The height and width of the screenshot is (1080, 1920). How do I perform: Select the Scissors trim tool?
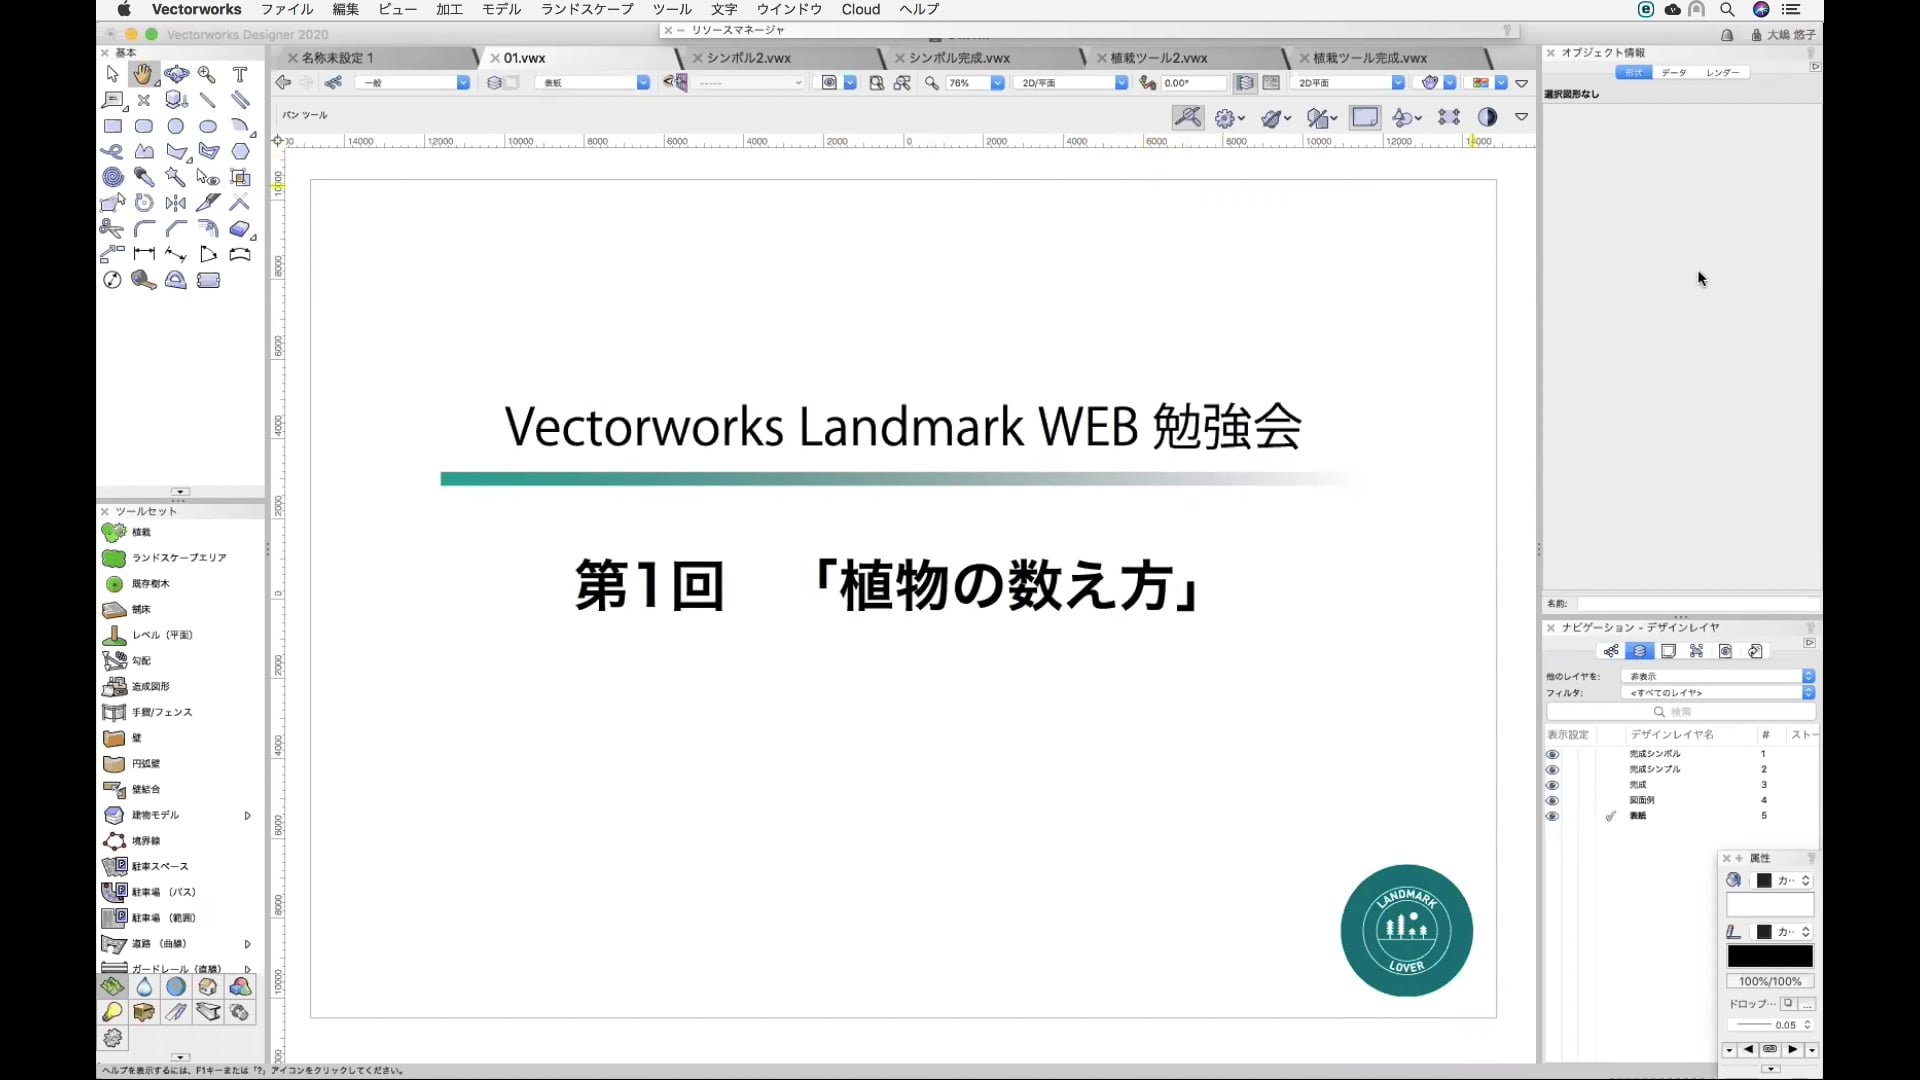click(112, 229)
